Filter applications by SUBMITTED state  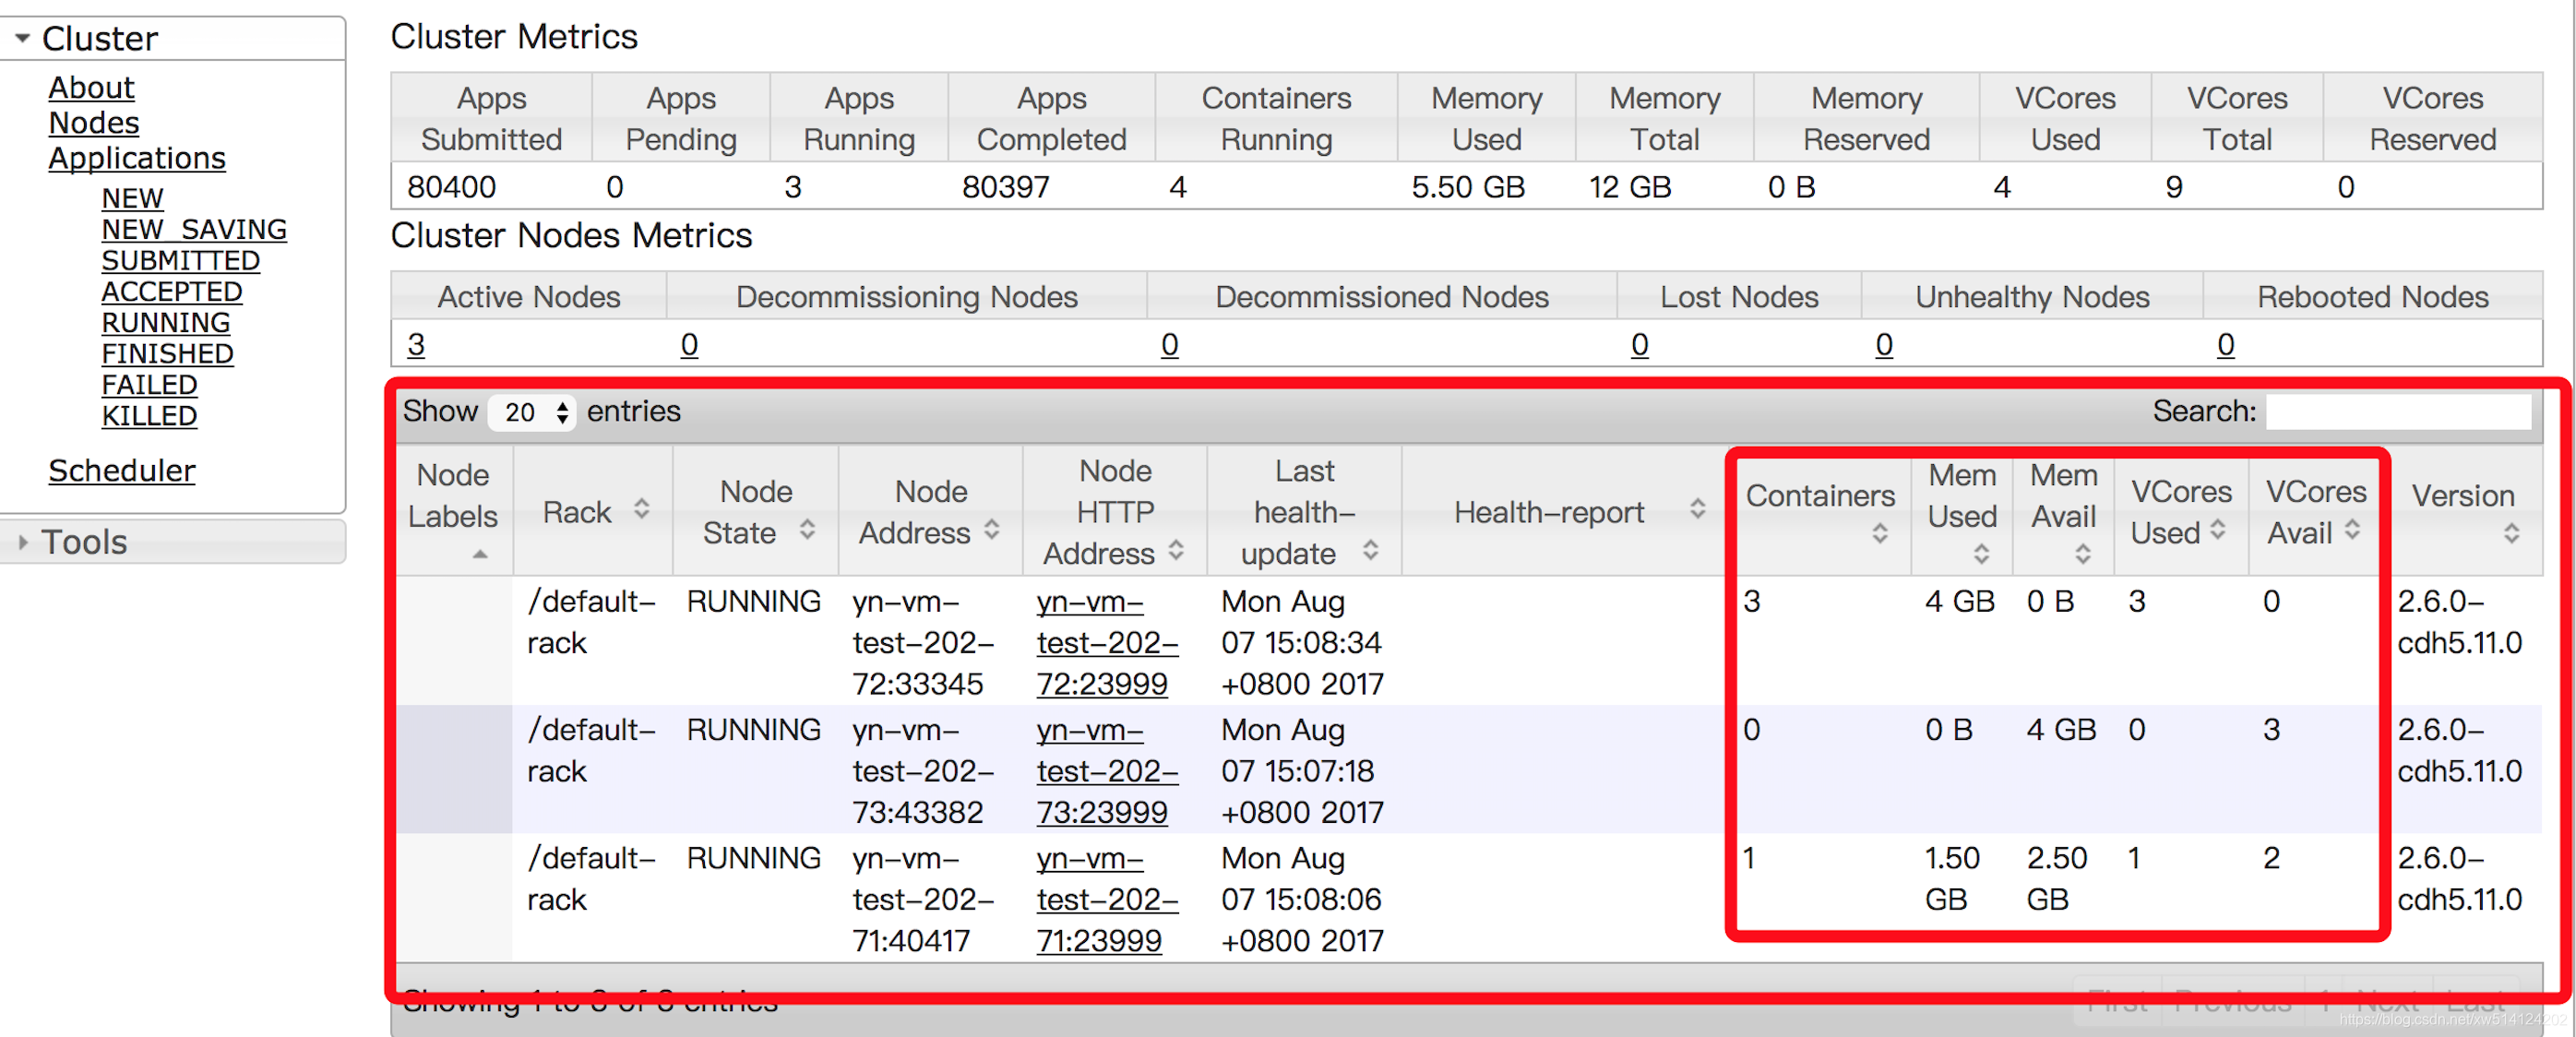pos(180,260)
